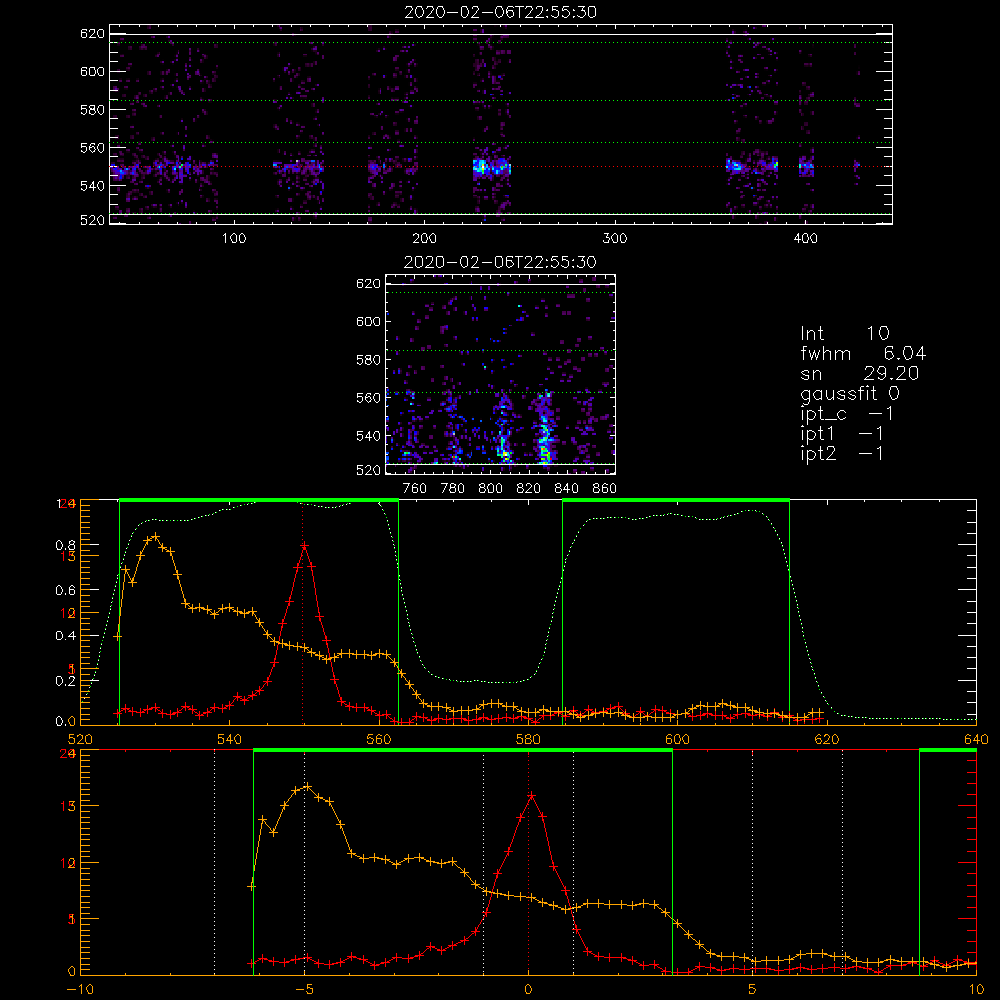Viewport: 1000px width, 1000px height.
Task: Click x-axis label 800 on middle image
Action: coord(490,489)
